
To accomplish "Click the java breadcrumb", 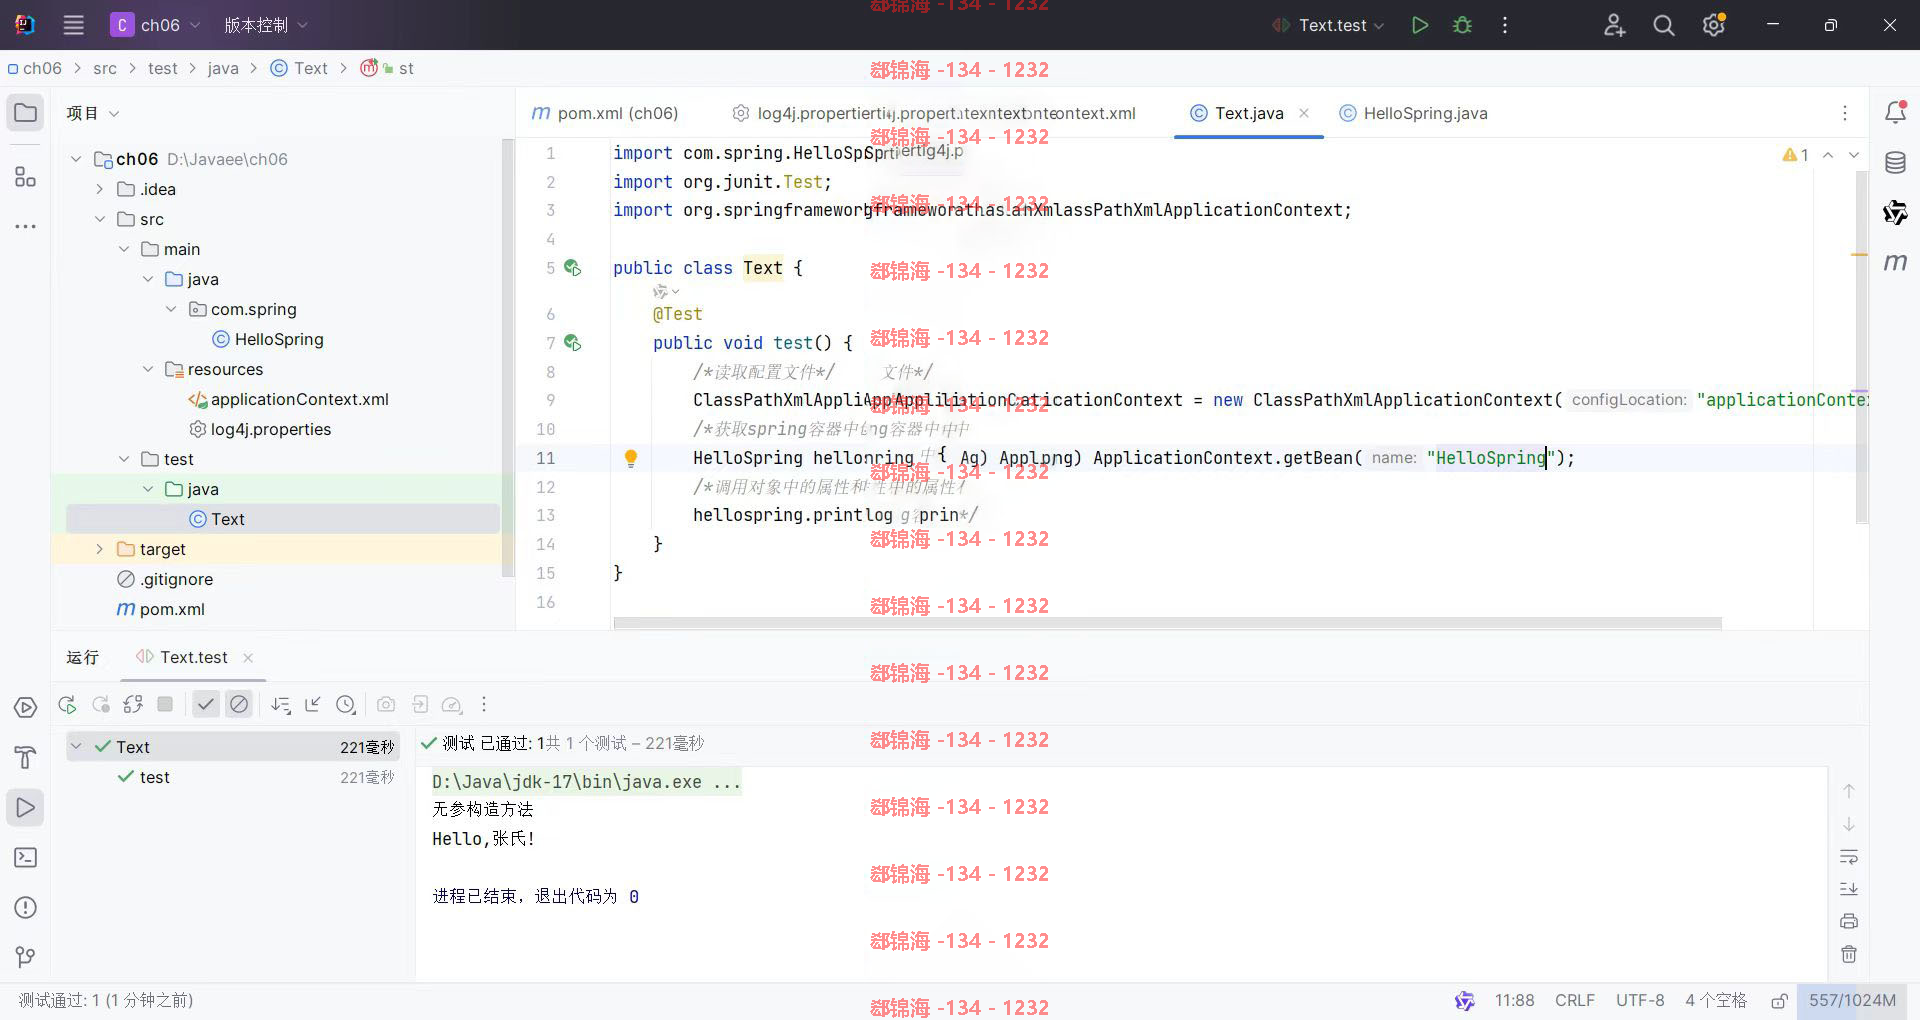I will 223,68.
